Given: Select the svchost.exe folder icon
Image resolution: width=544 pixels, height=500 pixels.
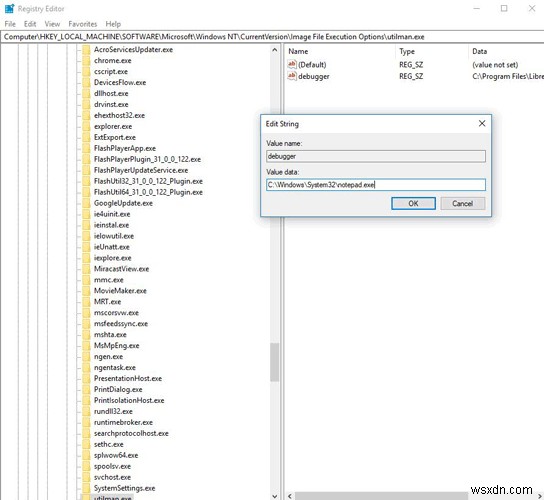Looking at the screenshot, I should tap(86, 477).
